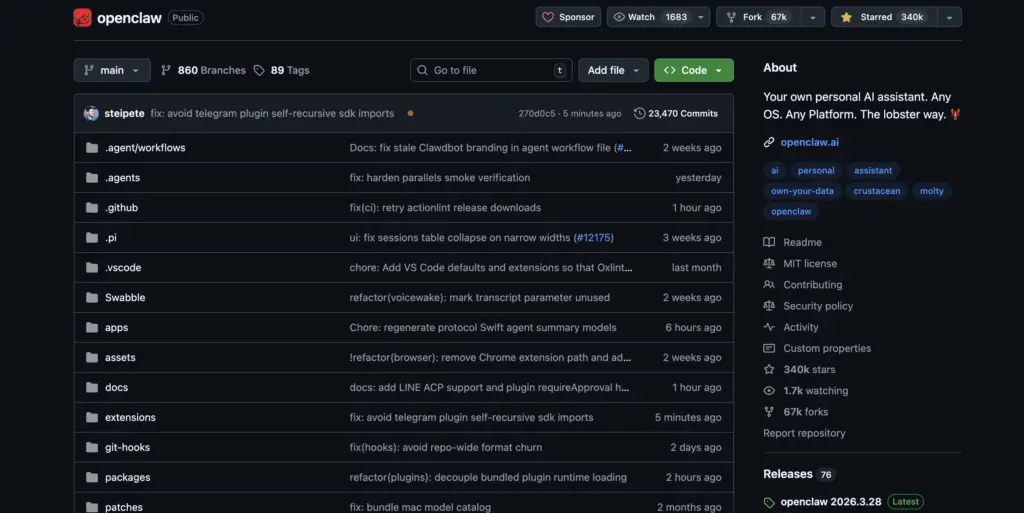Click the assets folder icon
Screen dimensions: 1024x513
tap(92, 358)
